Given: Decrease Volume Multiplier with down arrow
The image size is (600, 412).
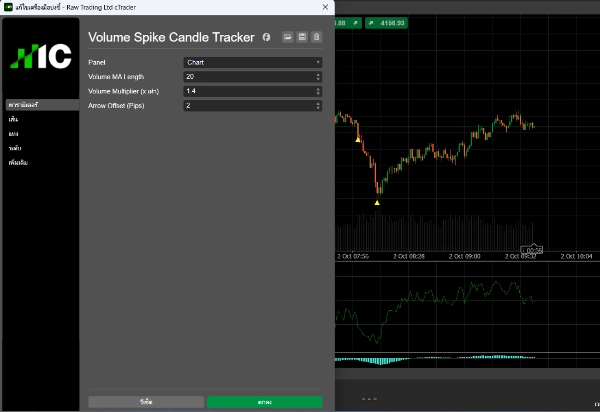Looking at the screenshot, I should (318, 93).
